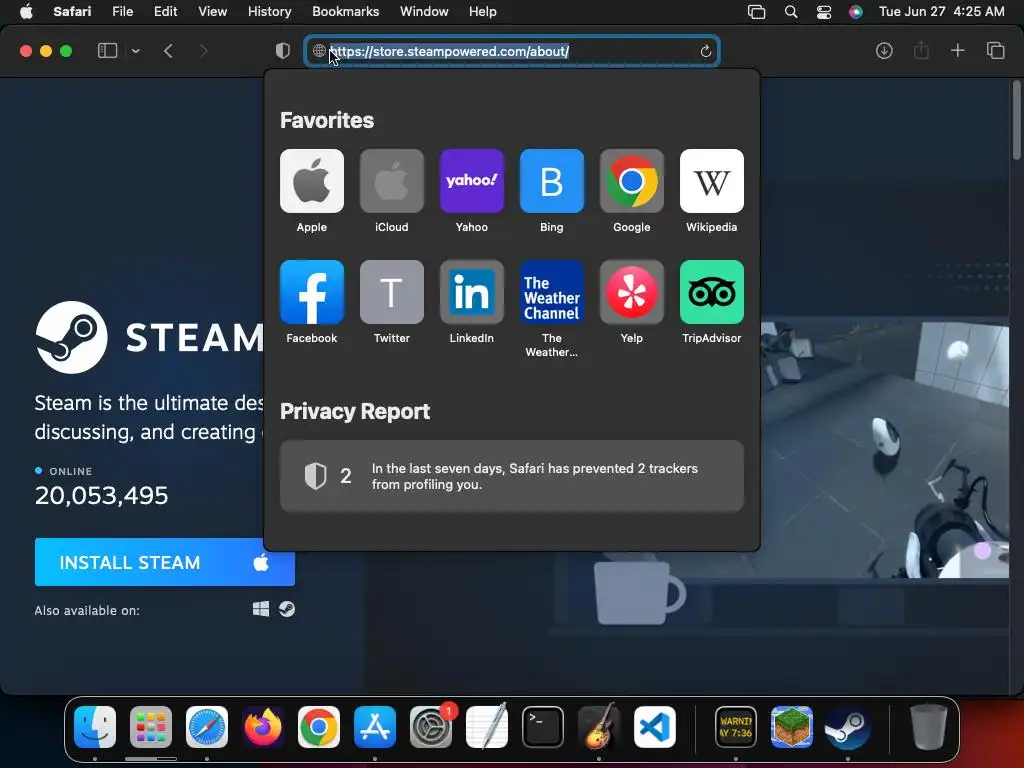
Task: Open Terminal from the Dock
Action: pyautogui.click(x=543, y=727)
